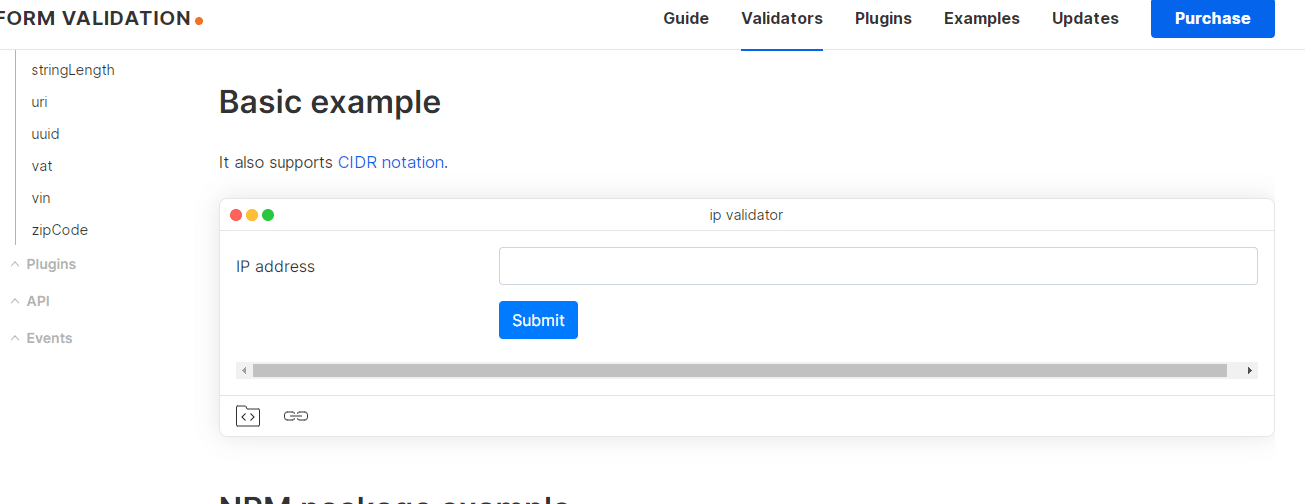Image resolution: width=1305 pixels, height=504 pixels.
Task: Expand the Events sidebar section
Action: 41,338
